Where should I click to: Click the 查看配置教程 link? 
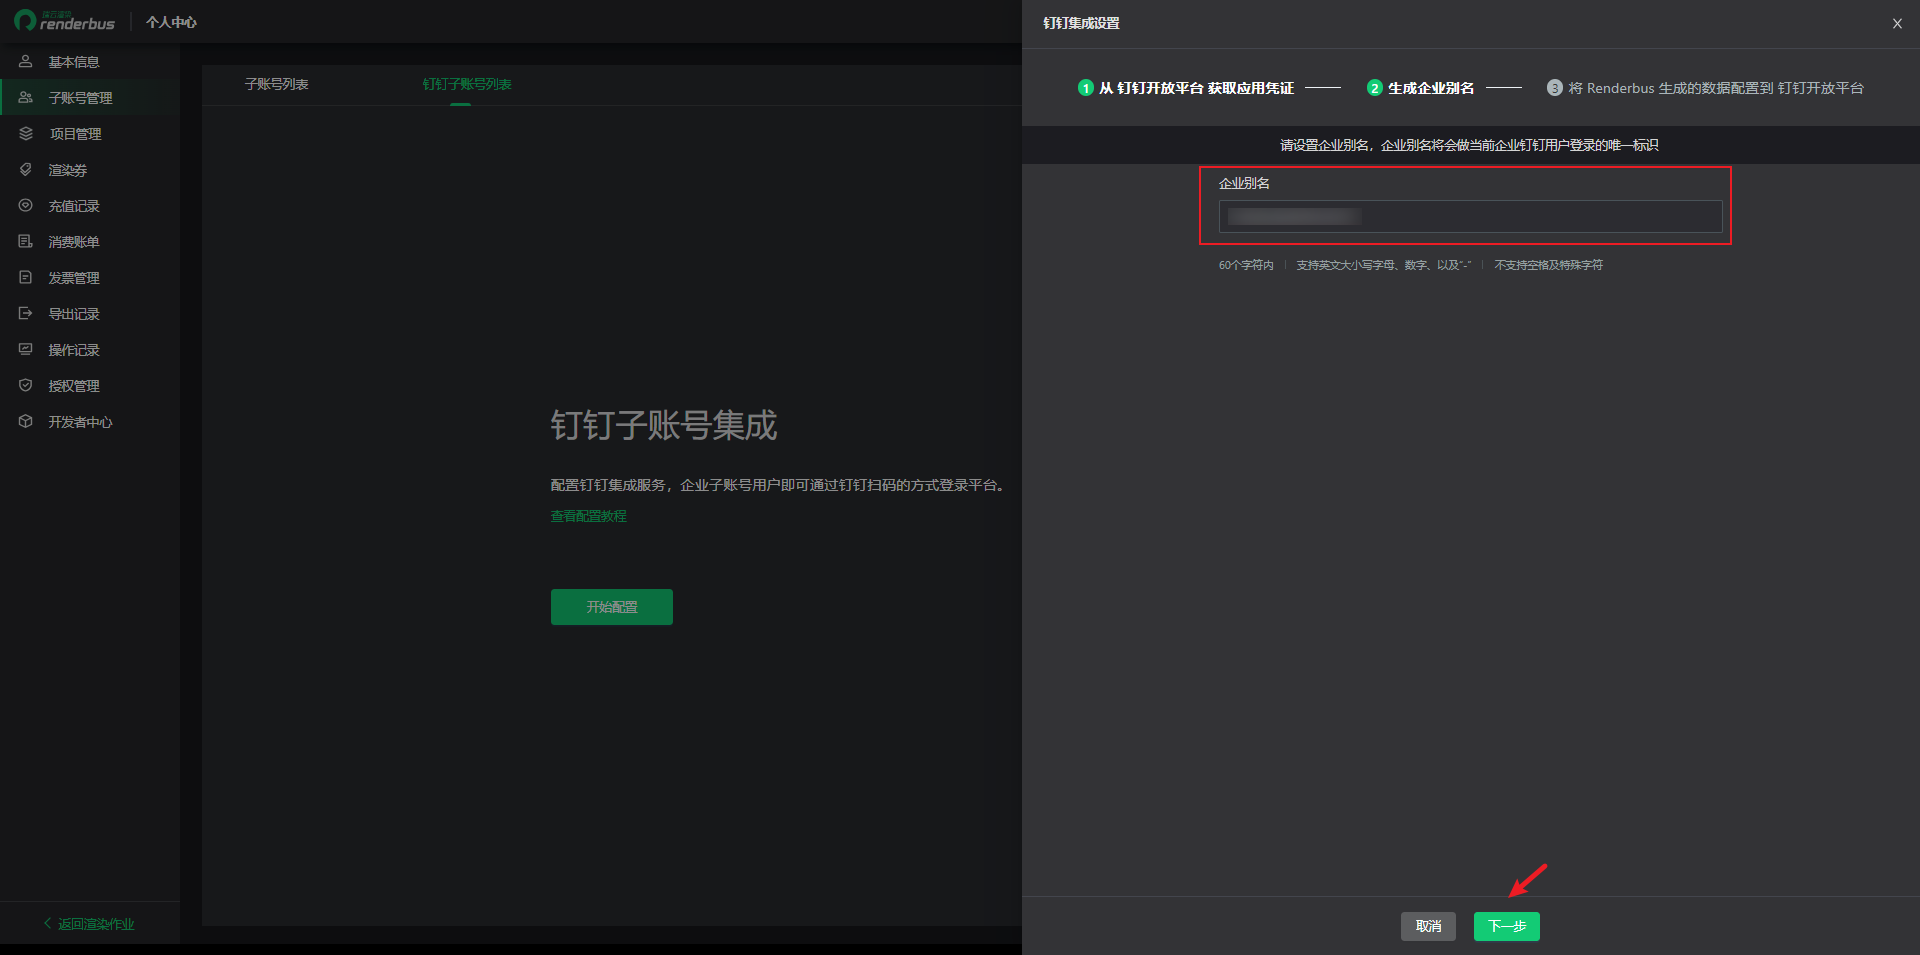[588, 516]
